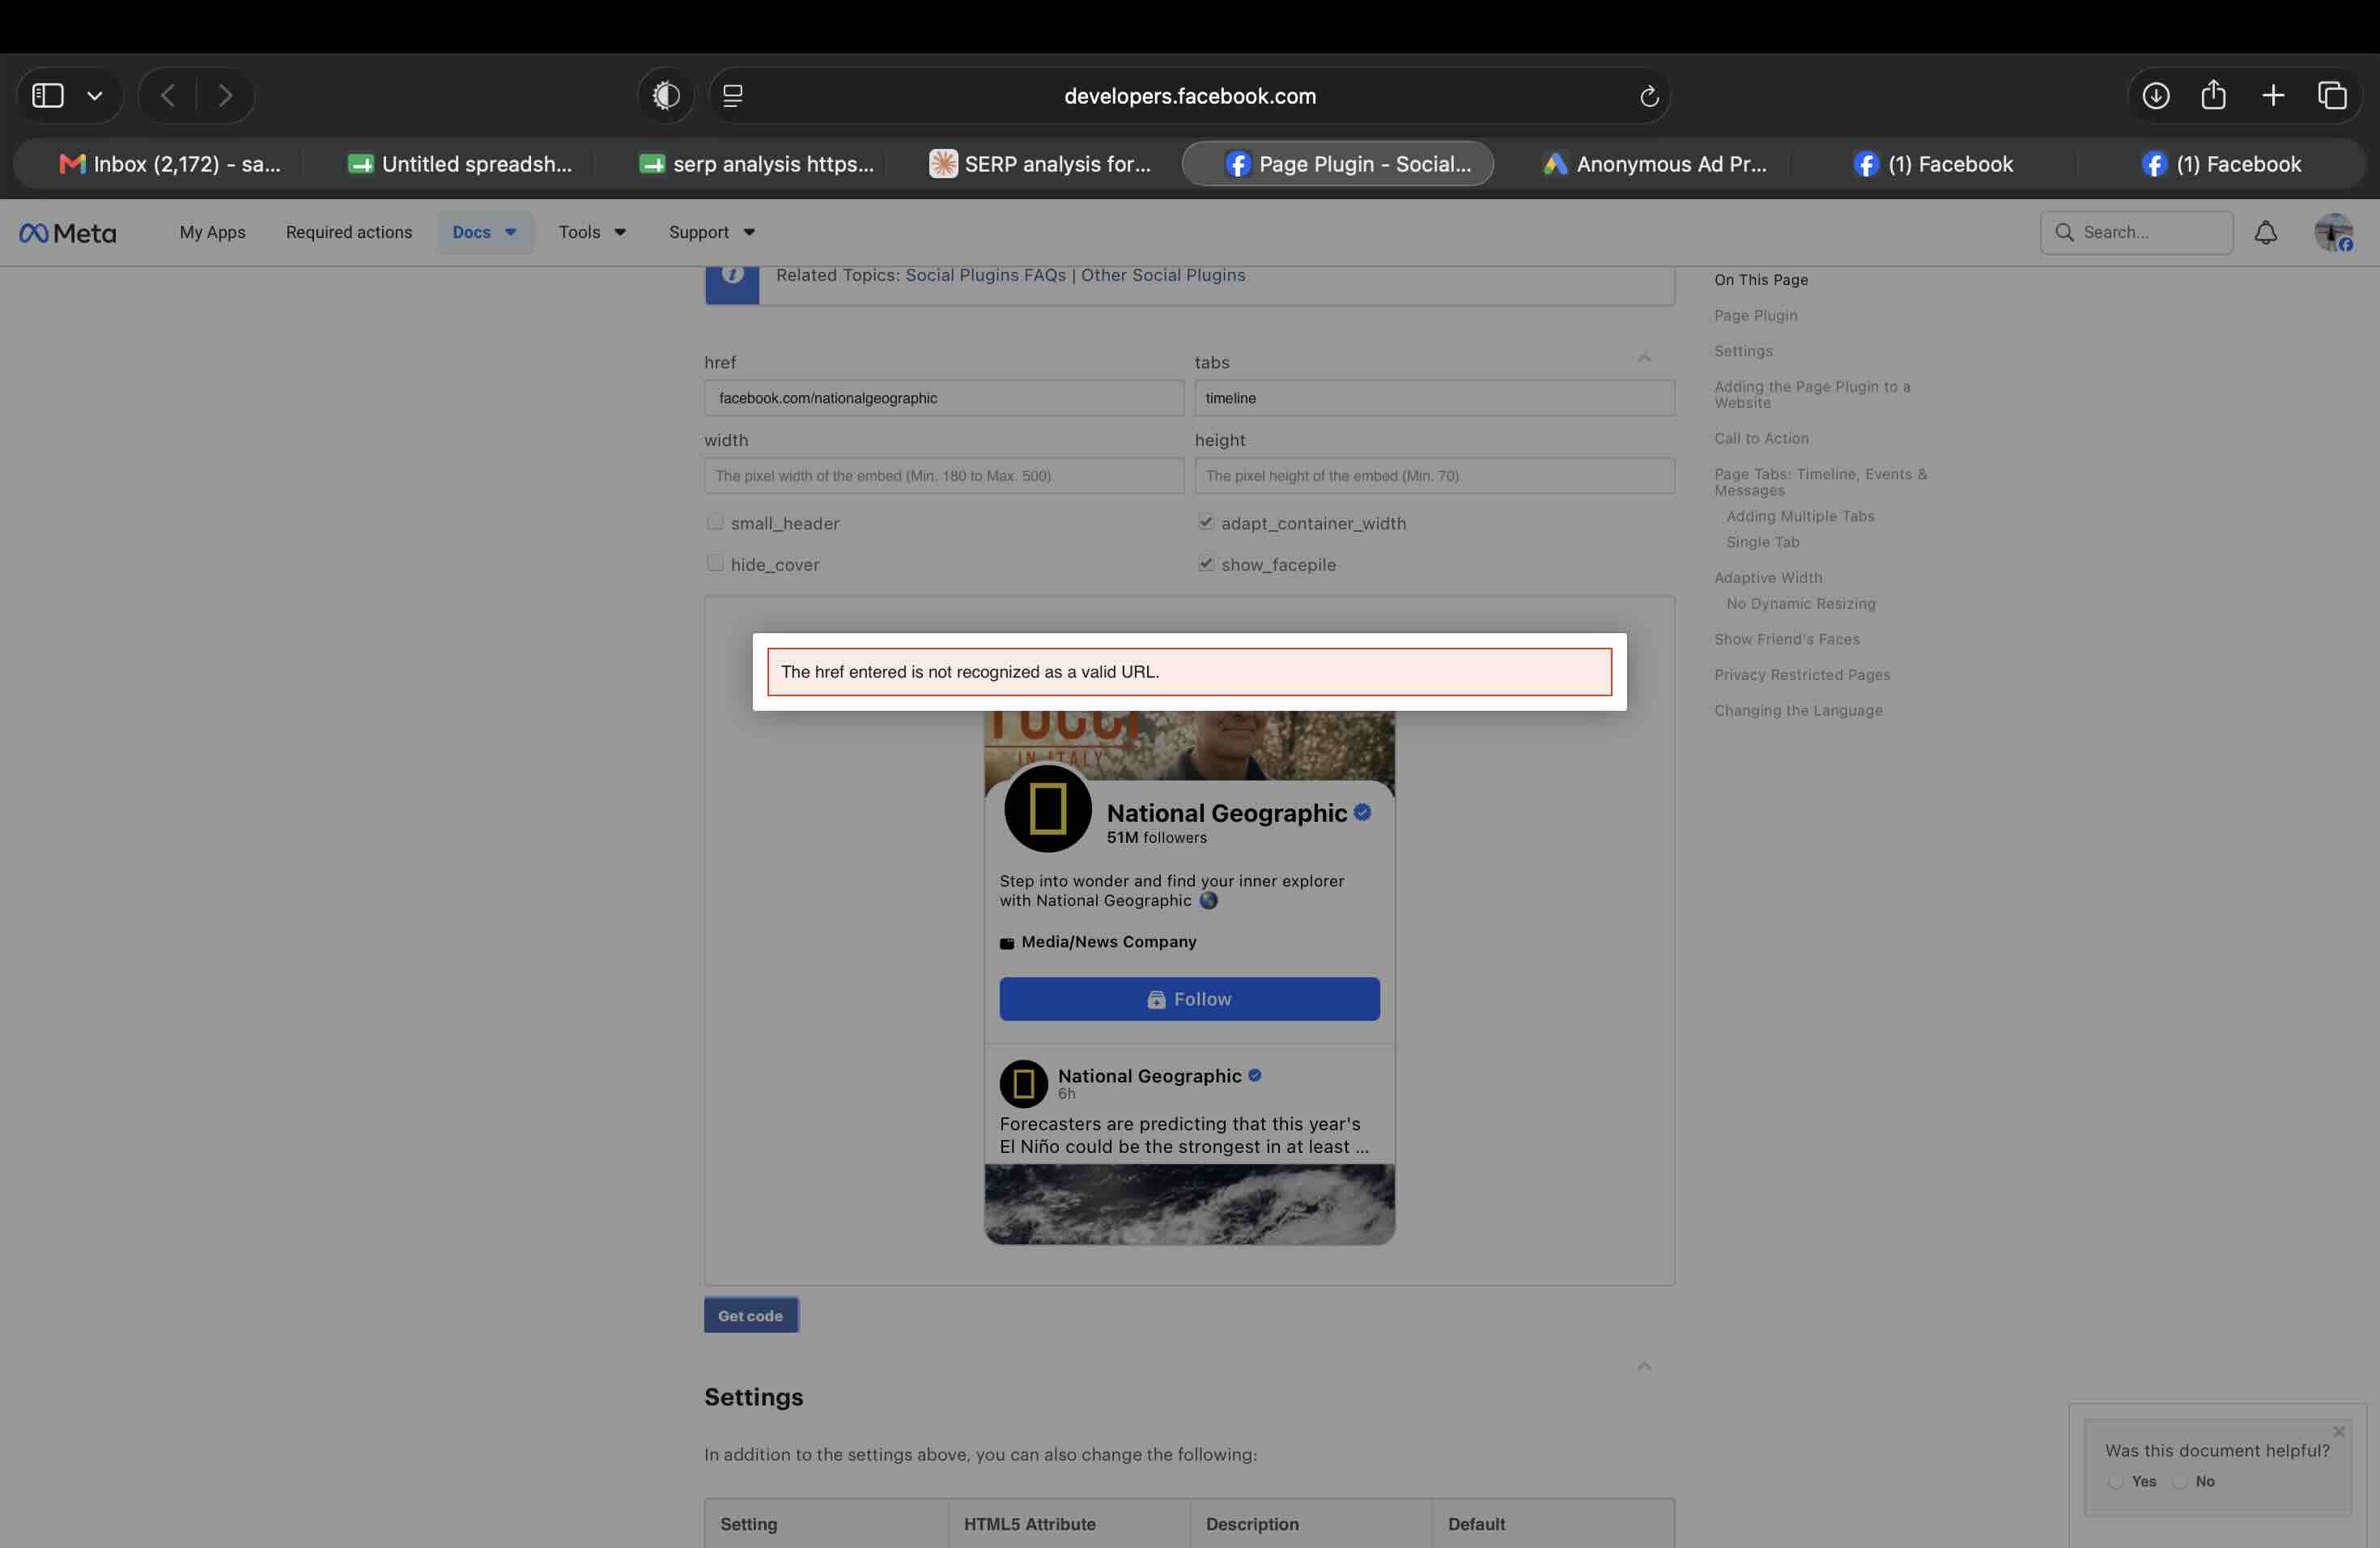Go forward to next page
Image resolution: width=2380 pixels, height=1548 pixels.
point(225,96)
